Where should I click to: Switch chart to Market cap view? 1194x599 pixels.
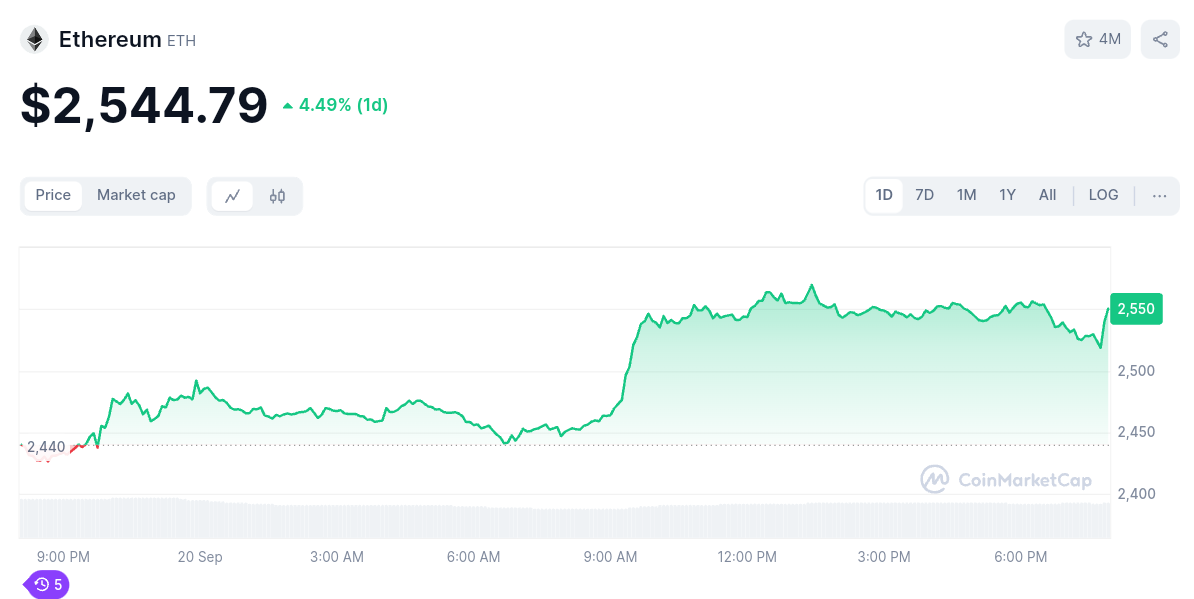(x=136, y=195)
